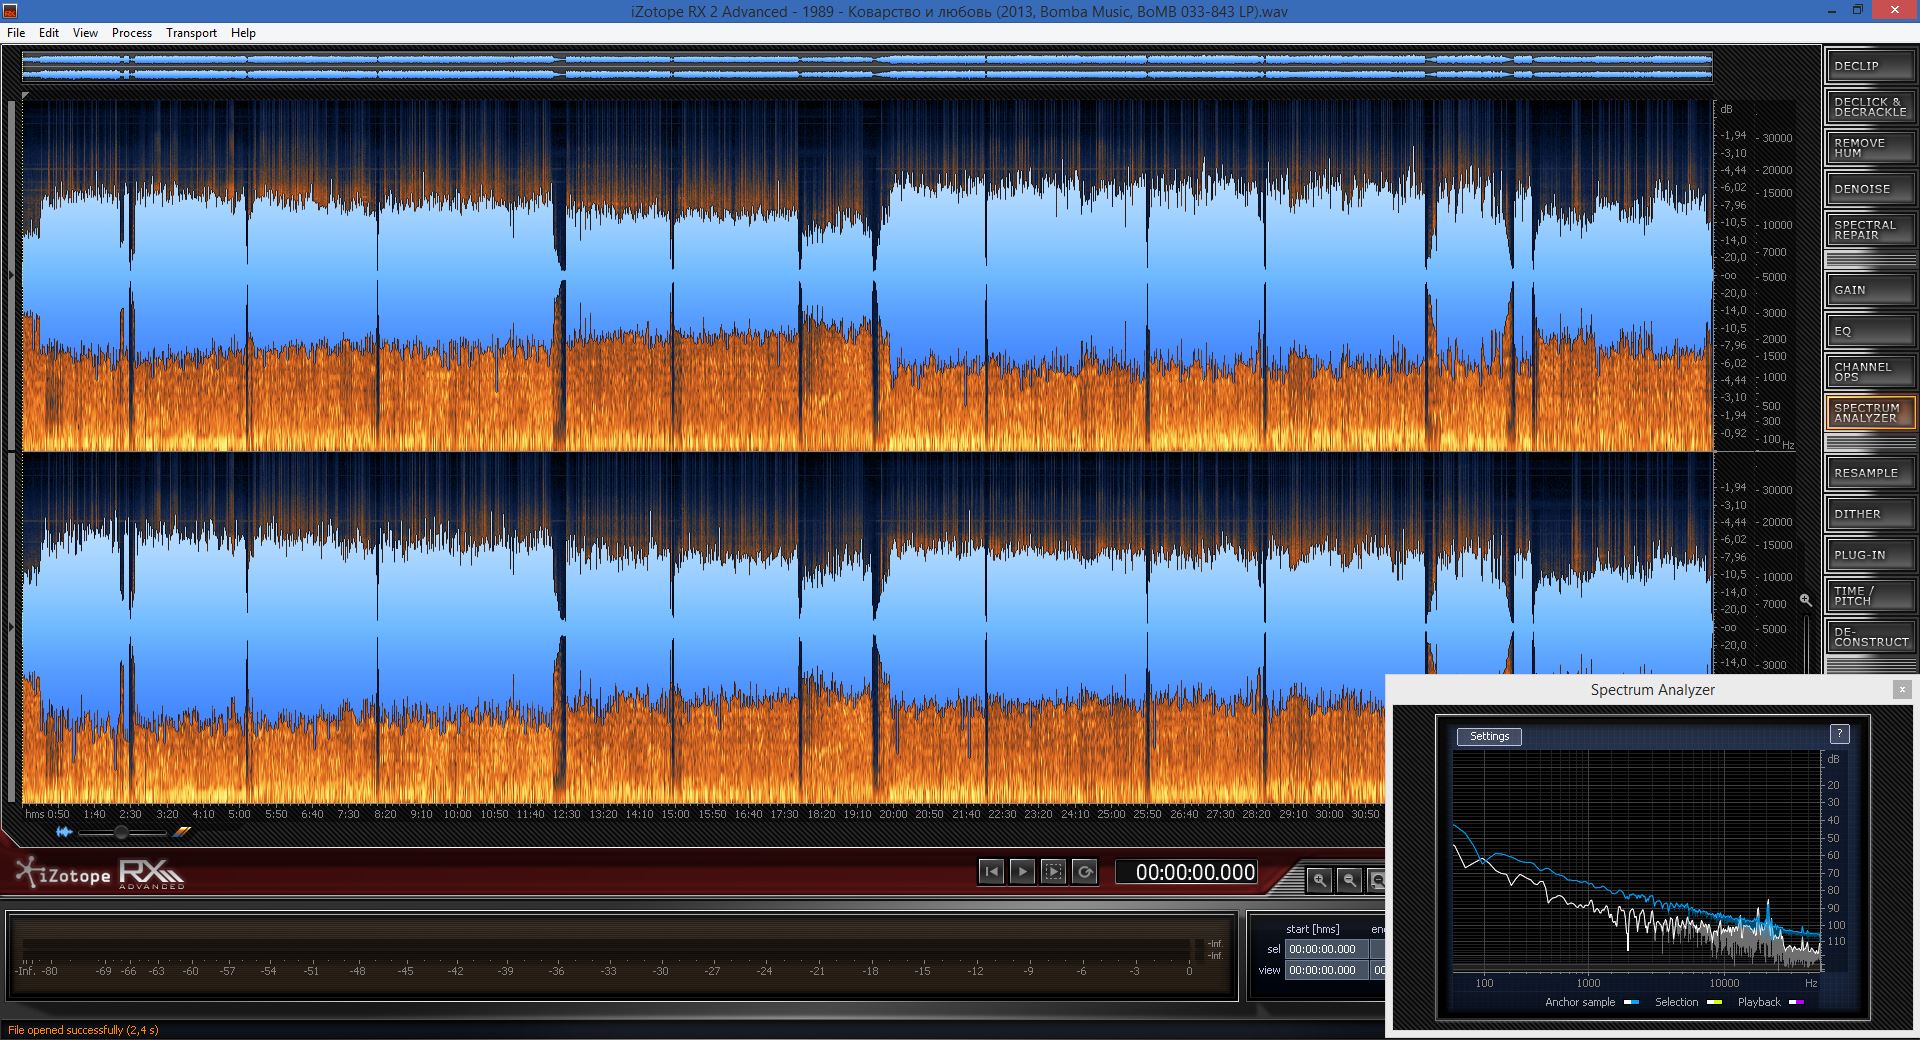1920x1040 pixels.
Task: Close the Spectrum Analyzer panel
Action: [x=1902, y=689]
